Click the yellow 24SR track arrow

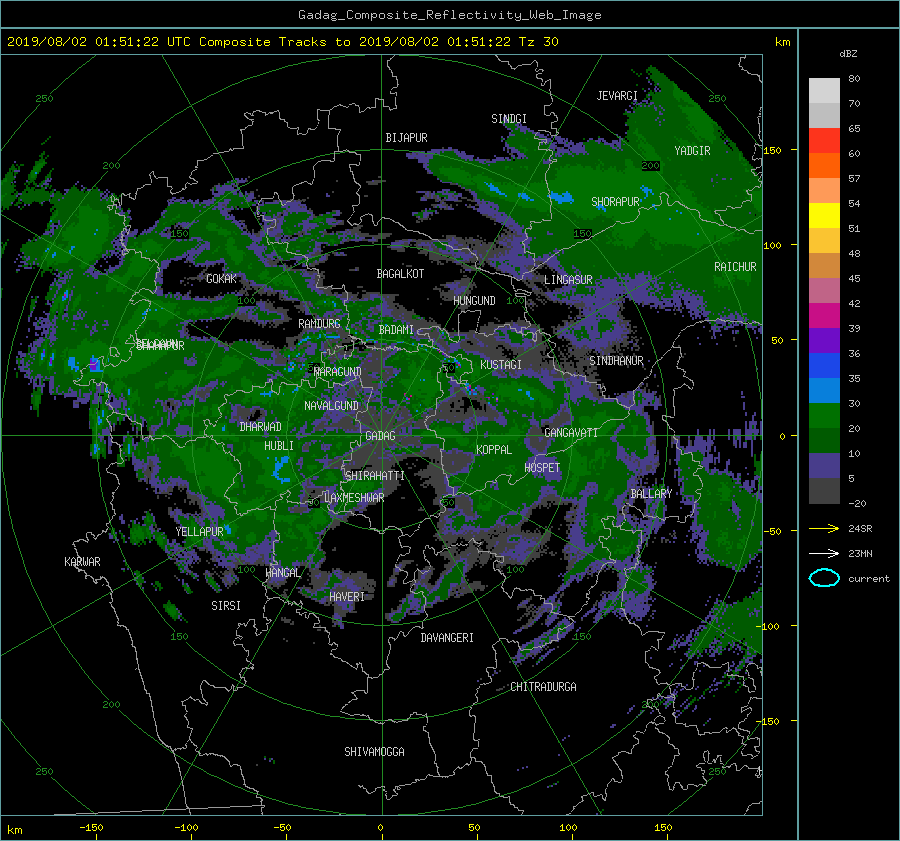pos(824,528)
